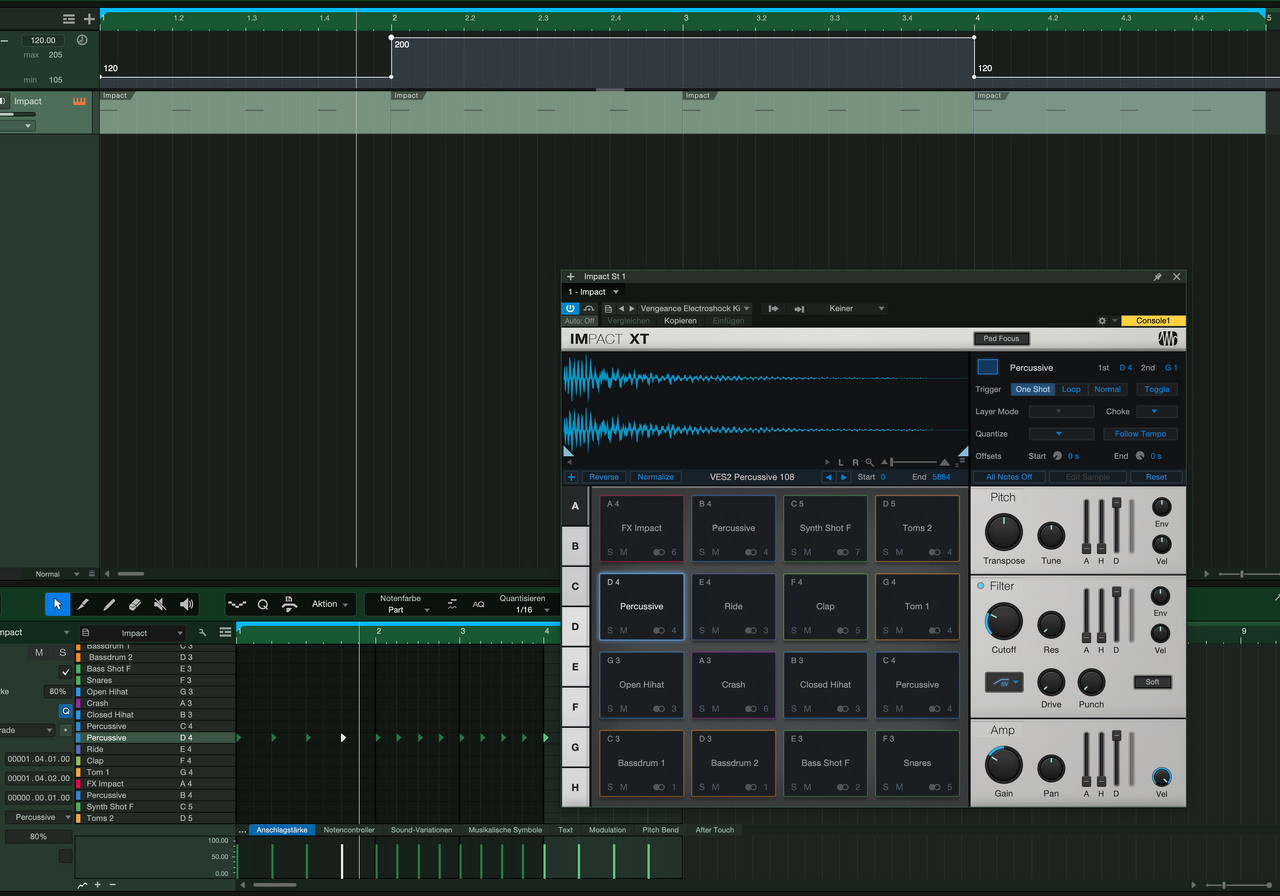Image resolution: width=1280 pixels, height=896 pixels.
Task: Click the next sample arrow beside VES2 name
Action: [843, 477]
